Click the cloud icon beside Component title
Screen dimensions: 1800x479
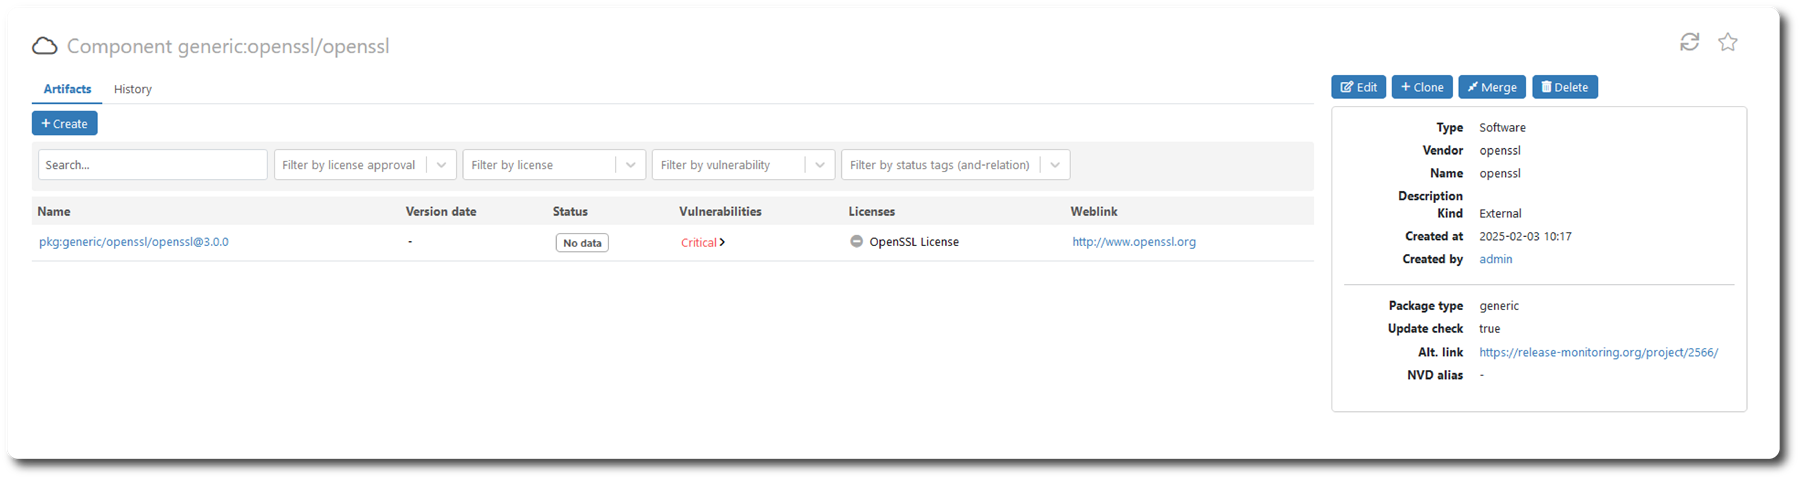(x=45, y=46)
